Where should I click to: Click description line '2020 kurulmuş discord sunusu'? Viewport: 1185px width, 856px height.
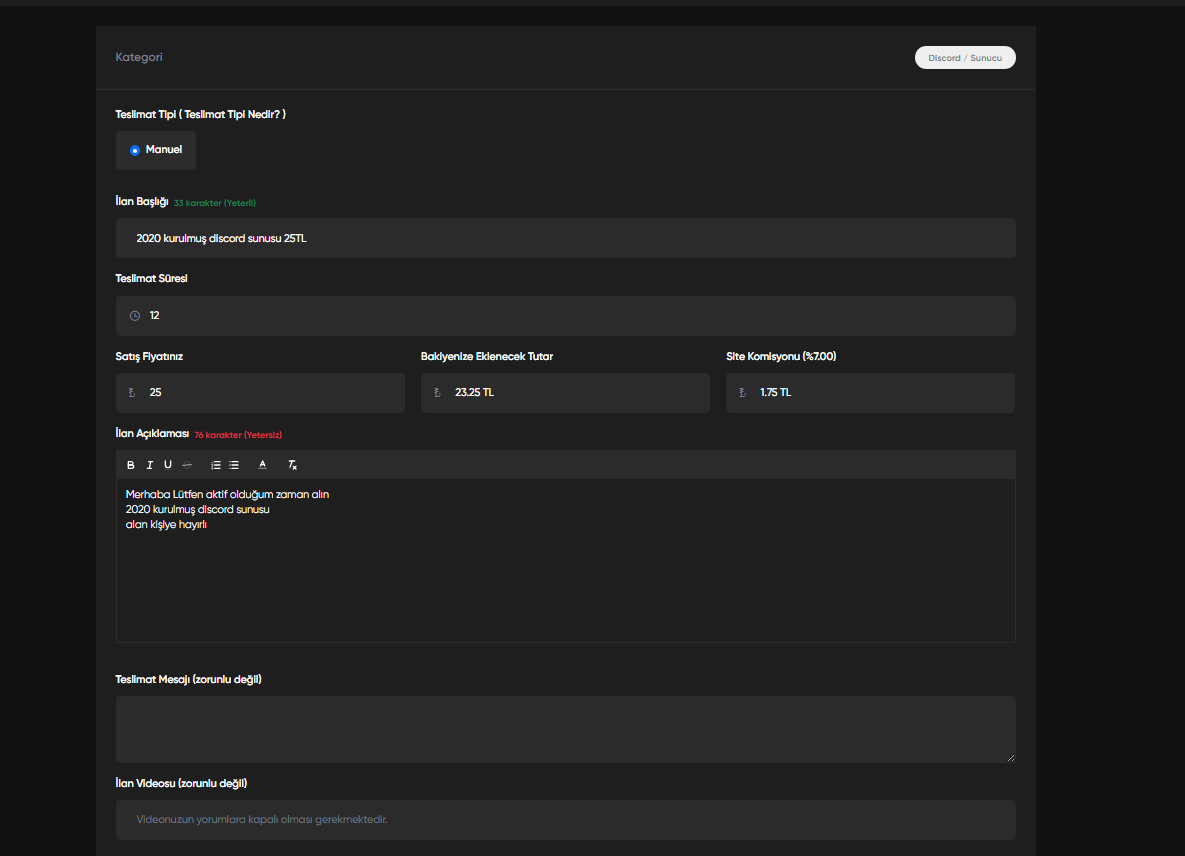click(197, 510)
